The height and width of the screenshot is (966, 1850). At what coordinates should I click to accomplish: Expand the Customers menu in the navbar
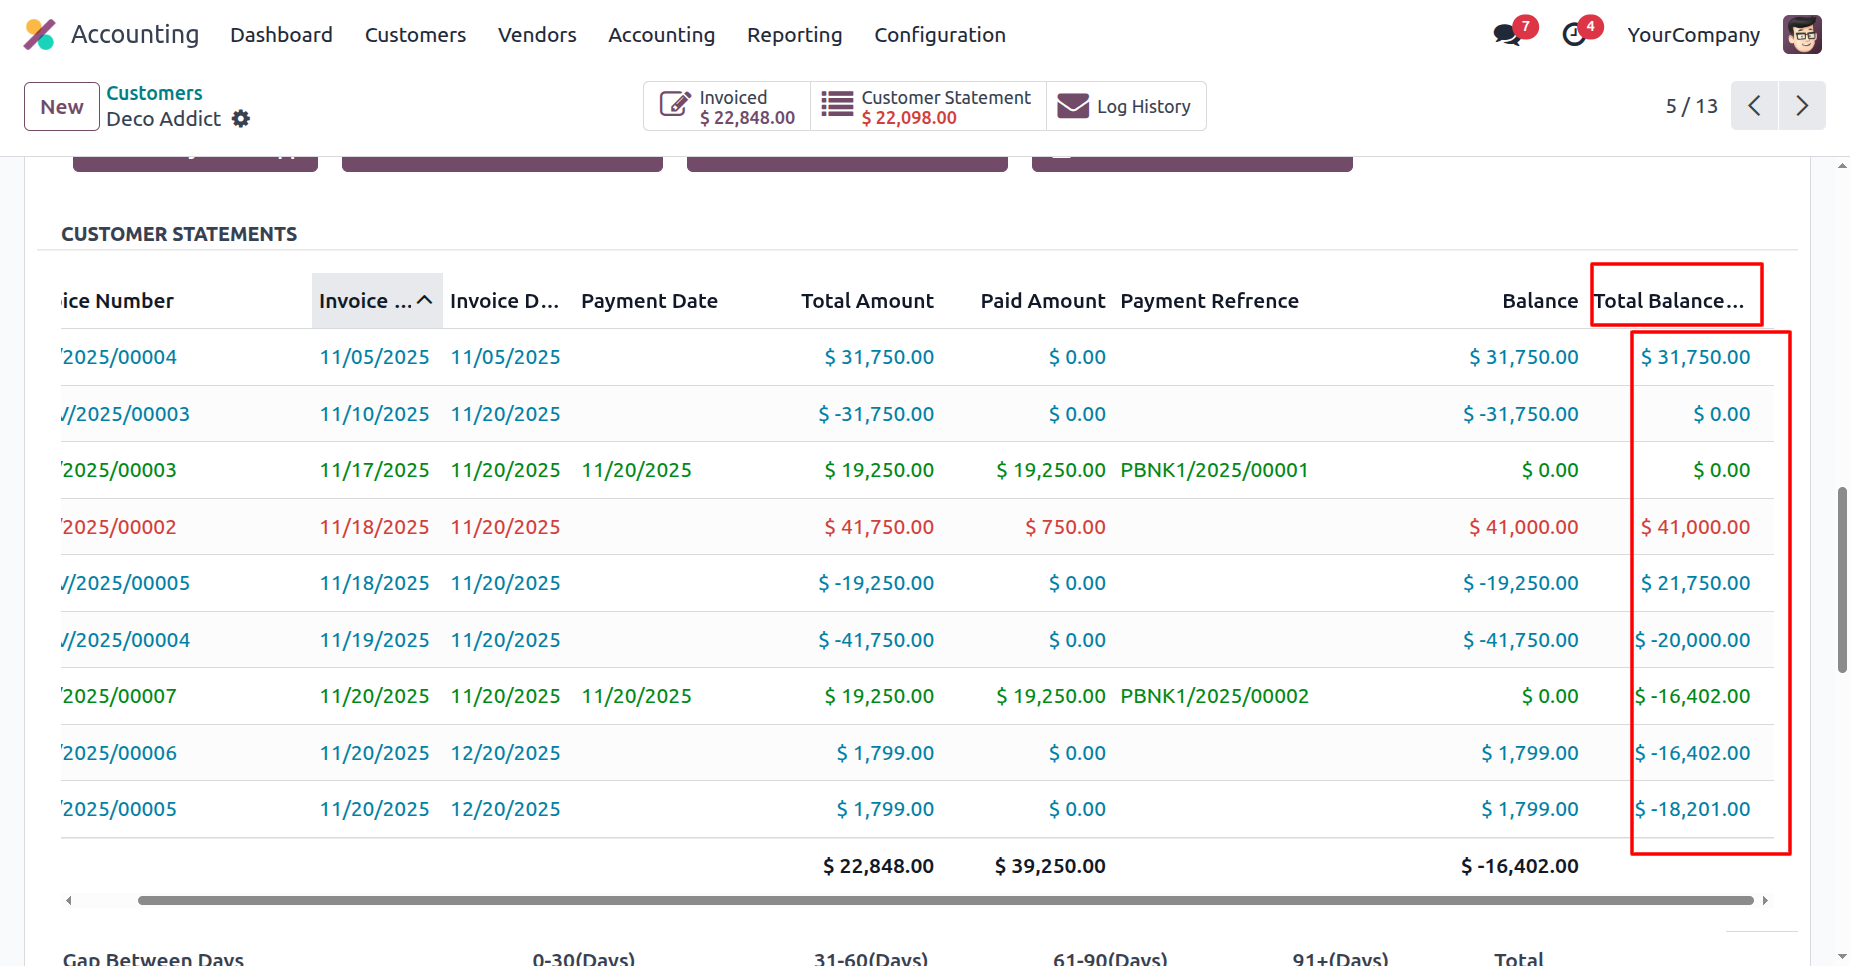point(415,35)
